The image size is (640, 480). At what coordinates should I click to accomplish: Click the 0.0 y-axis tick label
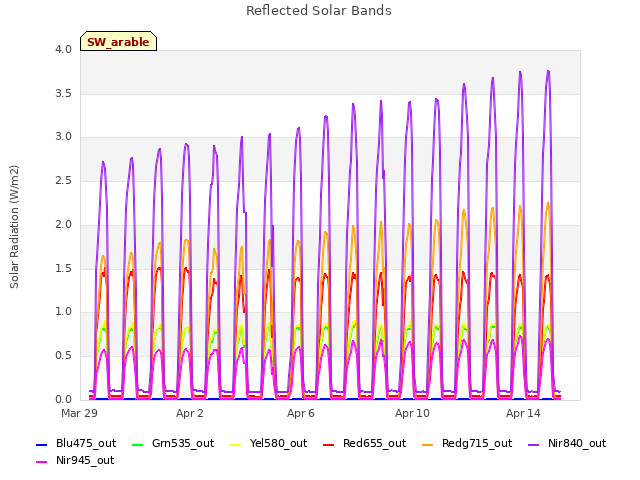pos(63,399)
